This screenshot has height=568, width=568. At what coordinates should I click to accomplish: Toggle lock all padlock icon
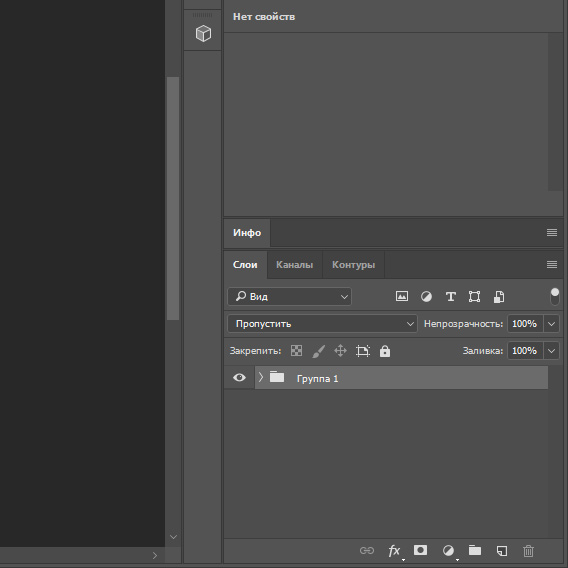pyautogui.click(x=385, y=351)
